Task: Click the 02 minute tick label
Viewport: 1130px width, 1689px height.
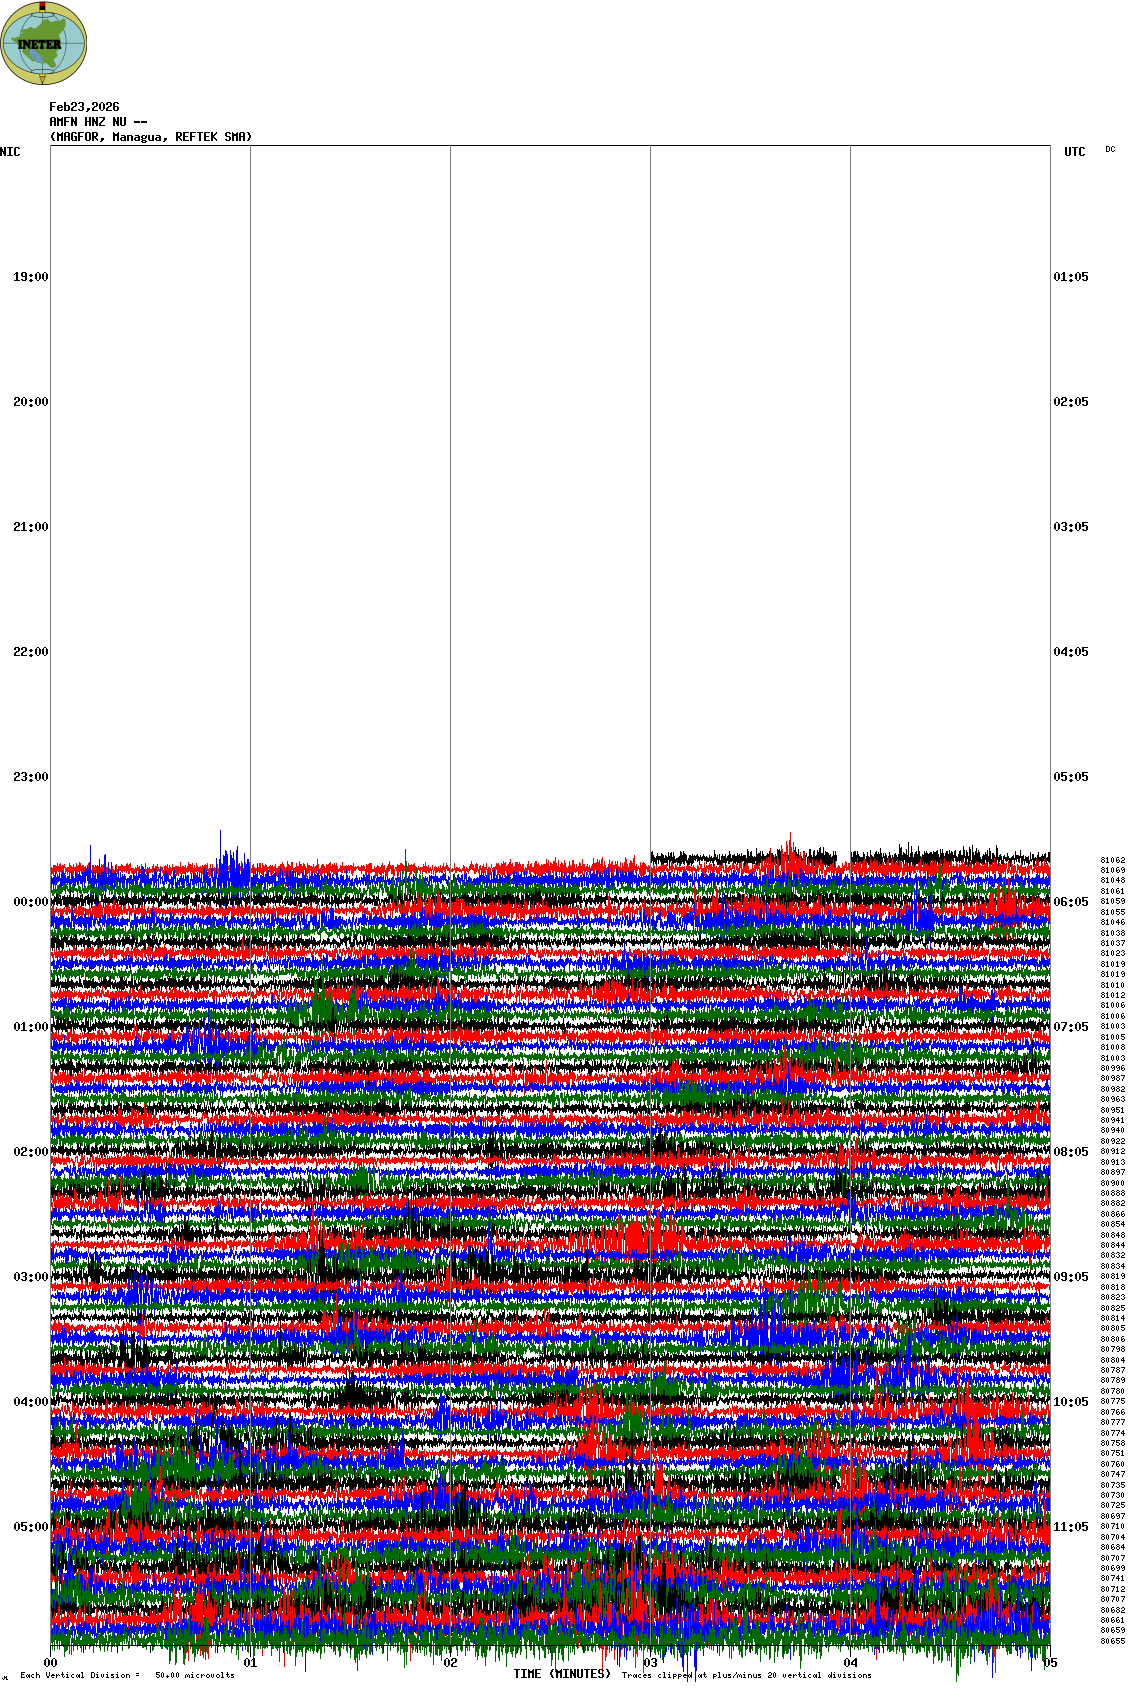Action: point(451,1663)
